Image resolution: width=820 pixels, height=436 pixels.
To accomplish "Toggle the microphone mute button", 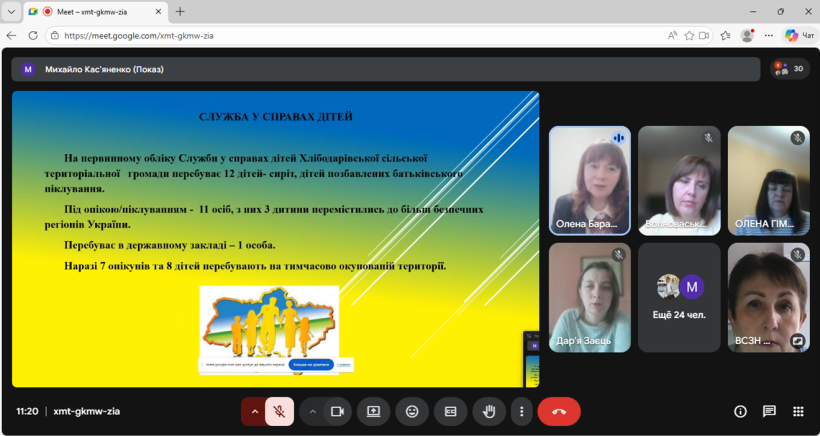I will point(279,411).
